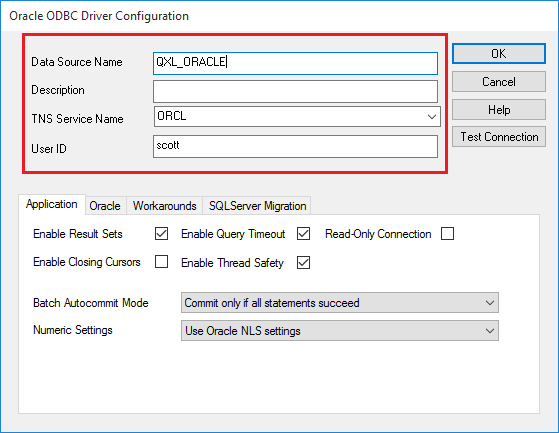The height and width of the screenshot is (433, 559).
Task: Click the Cancel button
Action: coord(499,82)
